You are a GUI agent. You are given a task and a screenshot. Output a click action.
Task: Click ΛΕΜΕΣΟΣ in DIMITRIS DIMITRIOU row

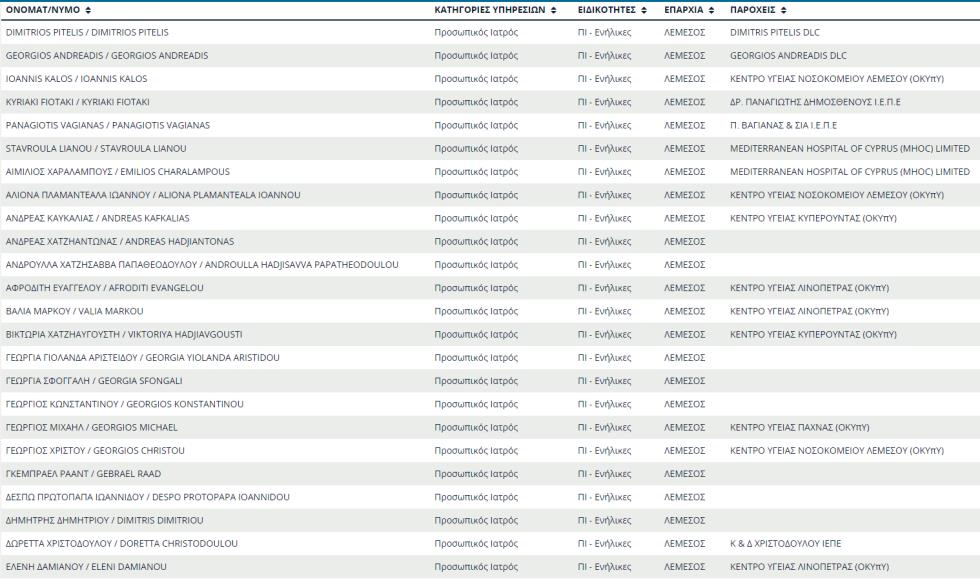pos(684,520)
